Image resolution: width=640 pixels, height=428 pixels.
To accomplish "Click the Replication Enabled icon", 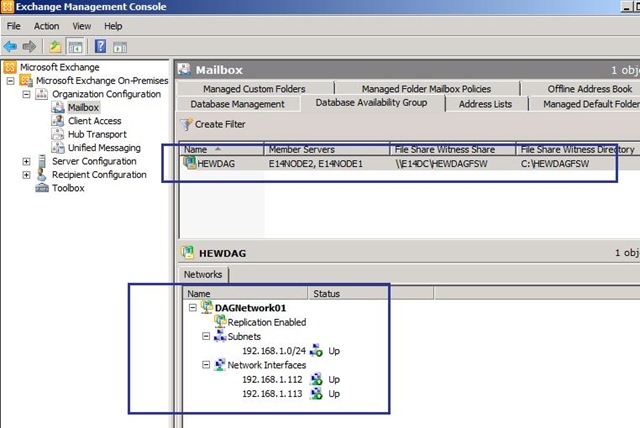I will [x=220, y=322].
